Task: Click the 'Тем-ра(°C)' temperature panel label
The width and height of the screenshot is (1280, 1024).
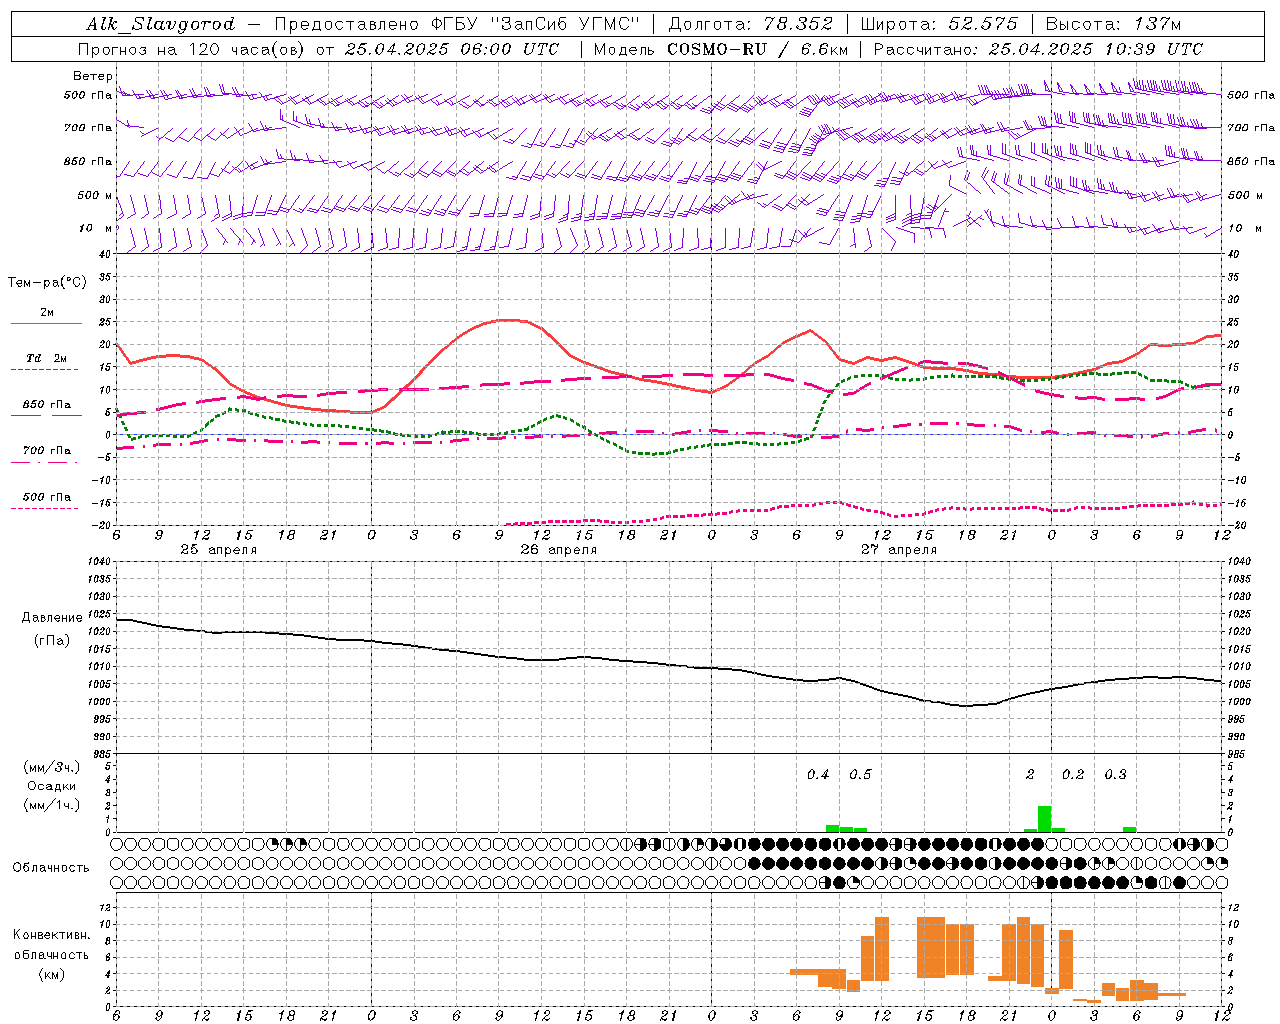Action: (x=47, y=283)
